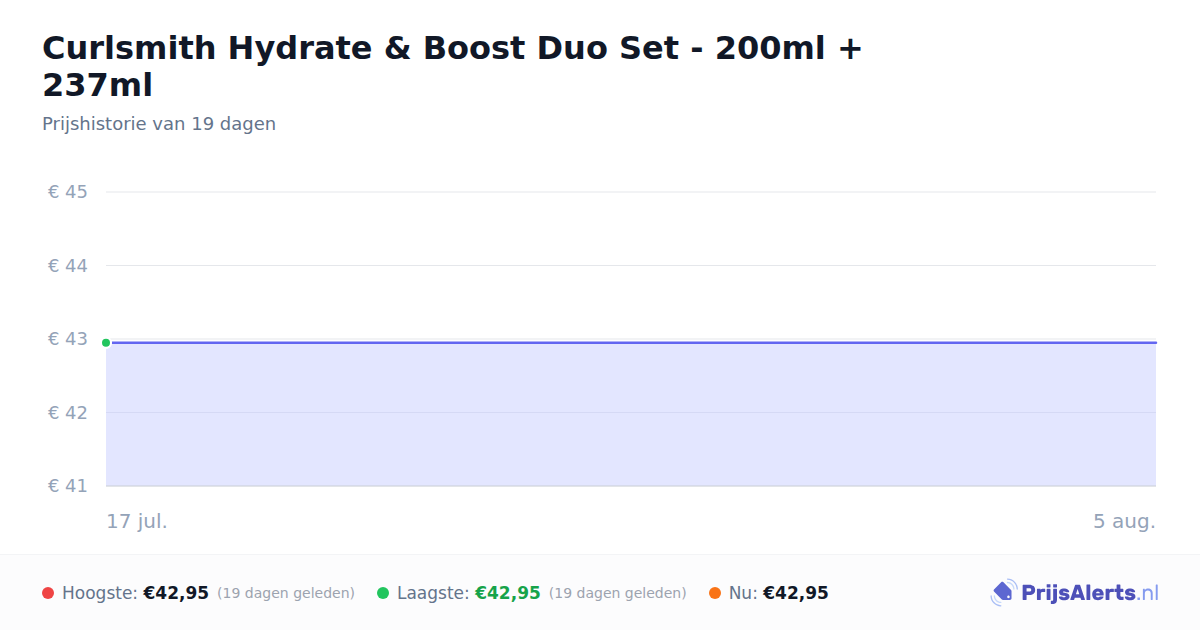This screenshot has width=1200, height=630.
Task: Click the € 41 axis label
Action: point(68,486)
